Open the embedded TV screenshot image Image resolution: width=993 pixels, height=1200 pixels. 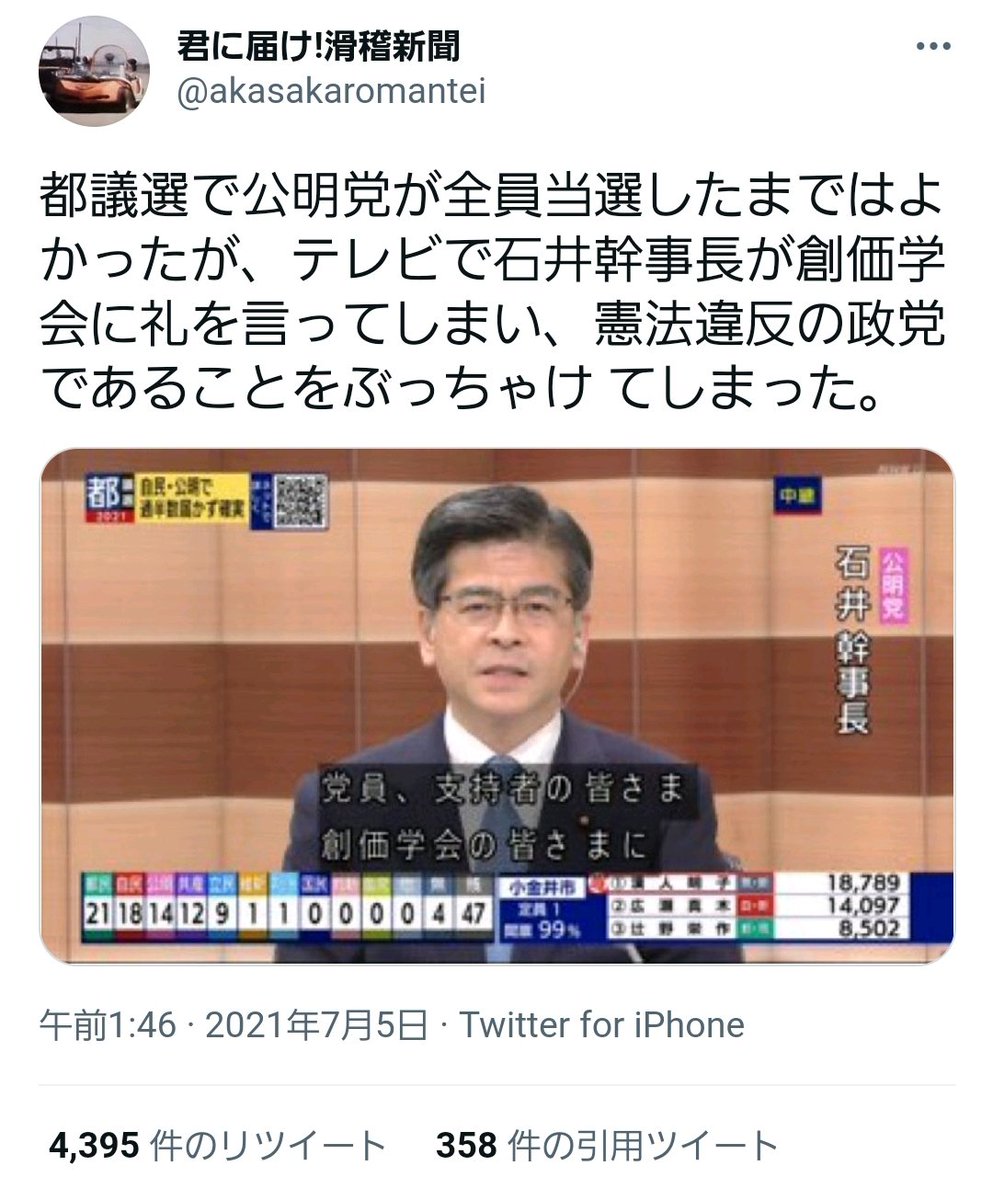click(x=497, y=706)
